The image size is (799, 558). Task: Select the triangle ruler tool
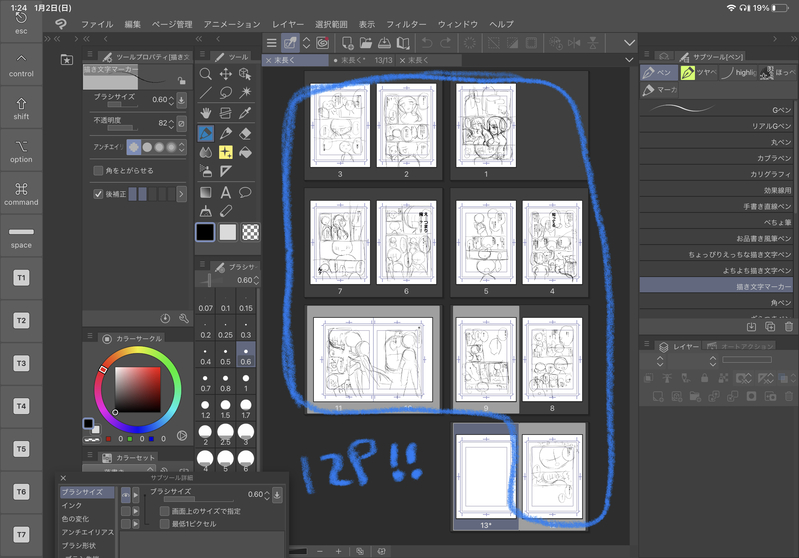click(x=225, y=171)
